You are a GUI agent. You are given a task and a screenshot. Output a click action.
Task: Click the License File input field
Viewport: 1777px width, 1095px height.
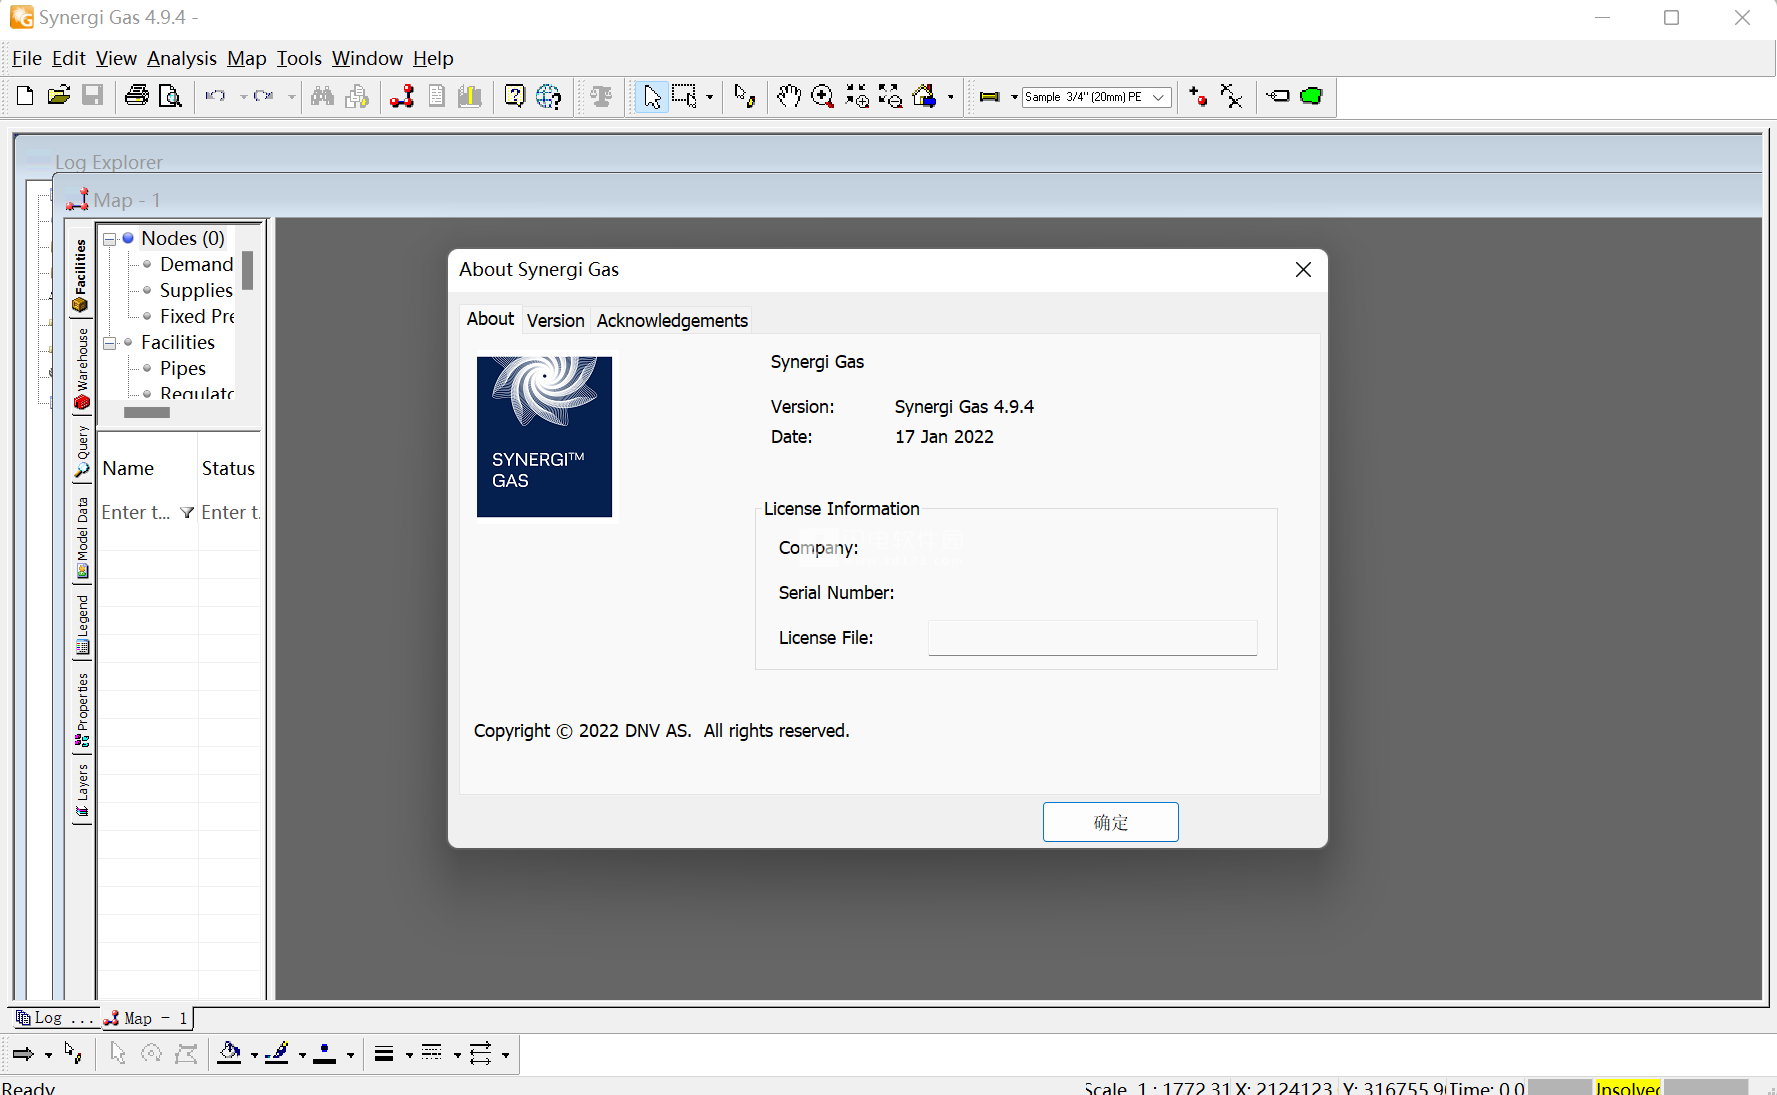point(1092,638)
